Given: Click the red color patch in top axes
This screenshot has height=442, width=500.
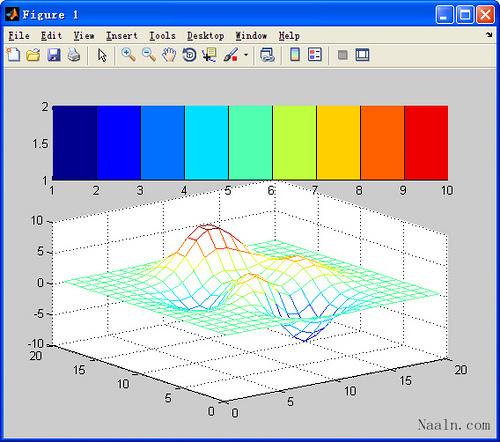Looking at the screenshot, I should 426,143.
